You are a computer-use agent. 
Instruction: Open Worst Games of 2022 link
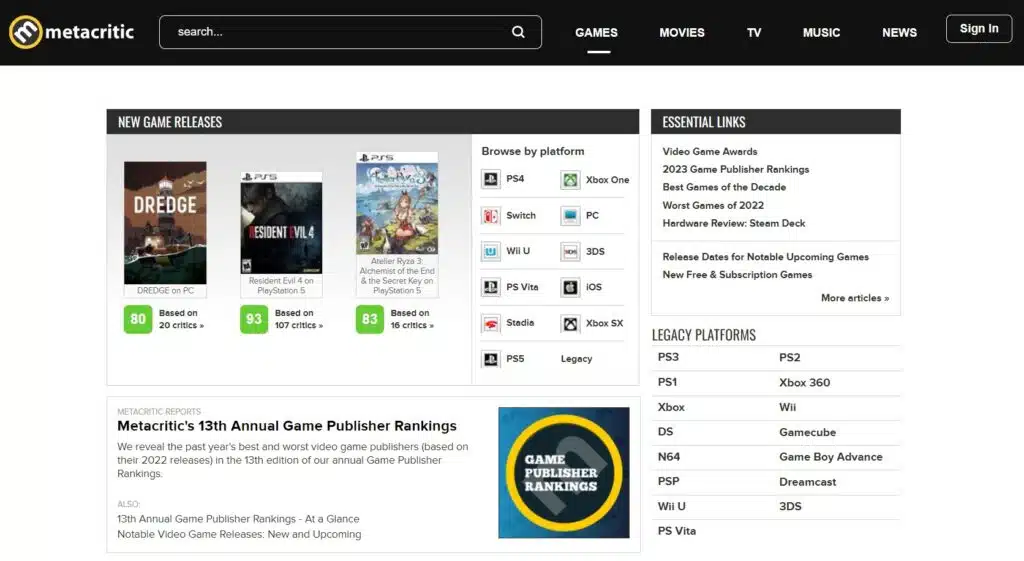tap(712, 205)
